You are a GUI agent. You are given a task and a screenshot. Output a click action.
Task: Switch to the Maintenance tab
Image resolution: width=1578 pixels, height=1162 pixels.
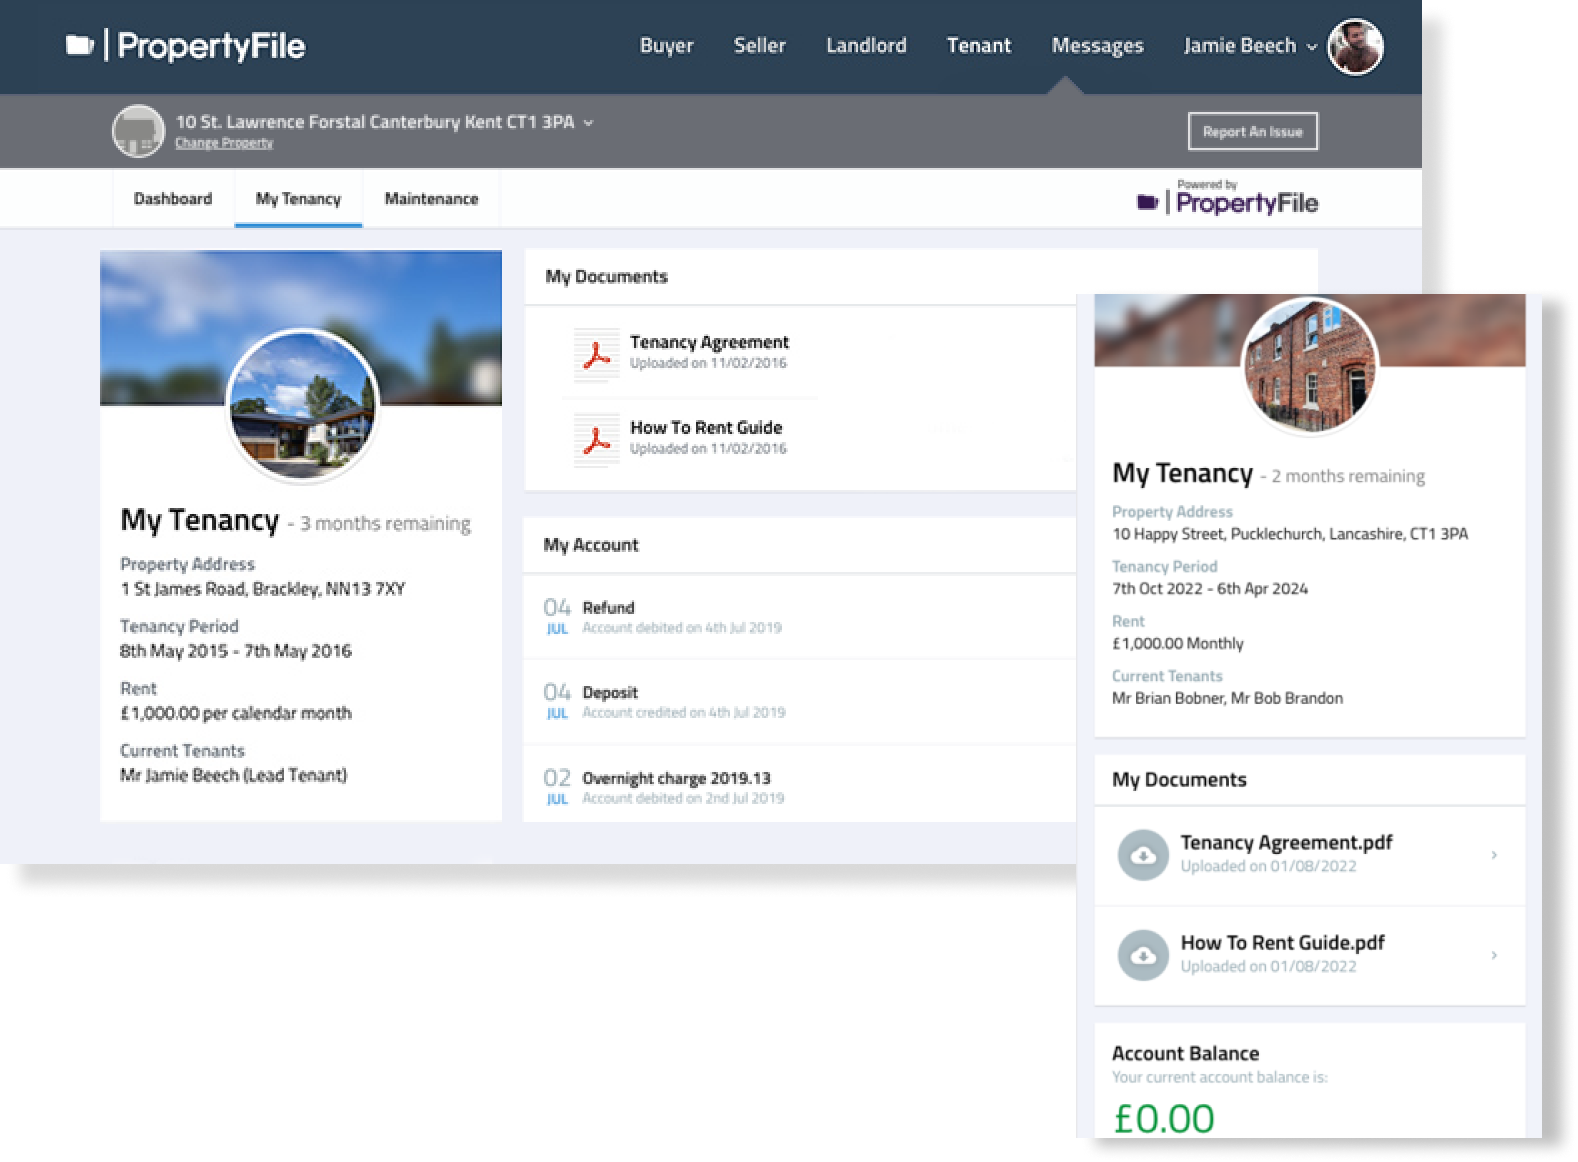[x=431, y=199]
